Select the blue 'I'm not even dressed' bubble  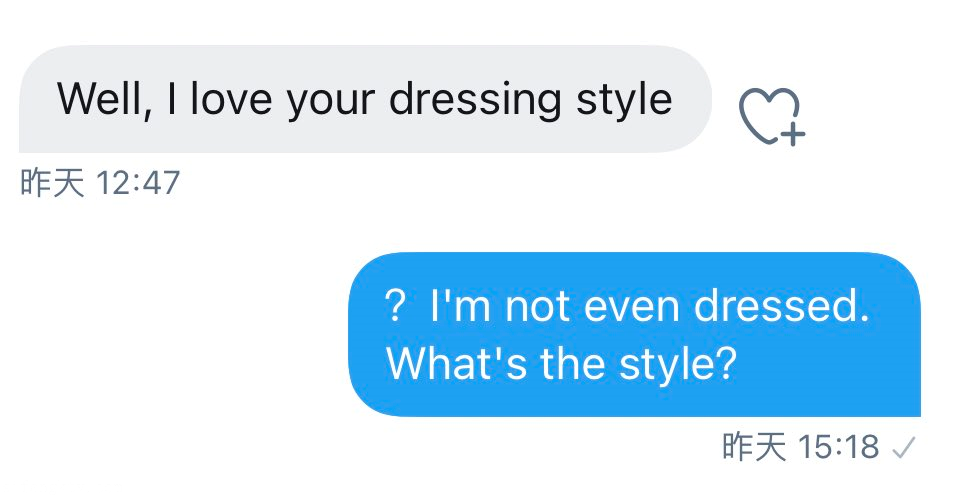pos(634,334)
